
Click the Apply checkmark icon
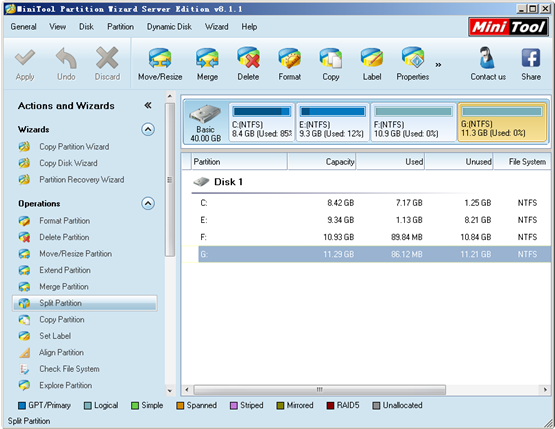tap(25, 58)
